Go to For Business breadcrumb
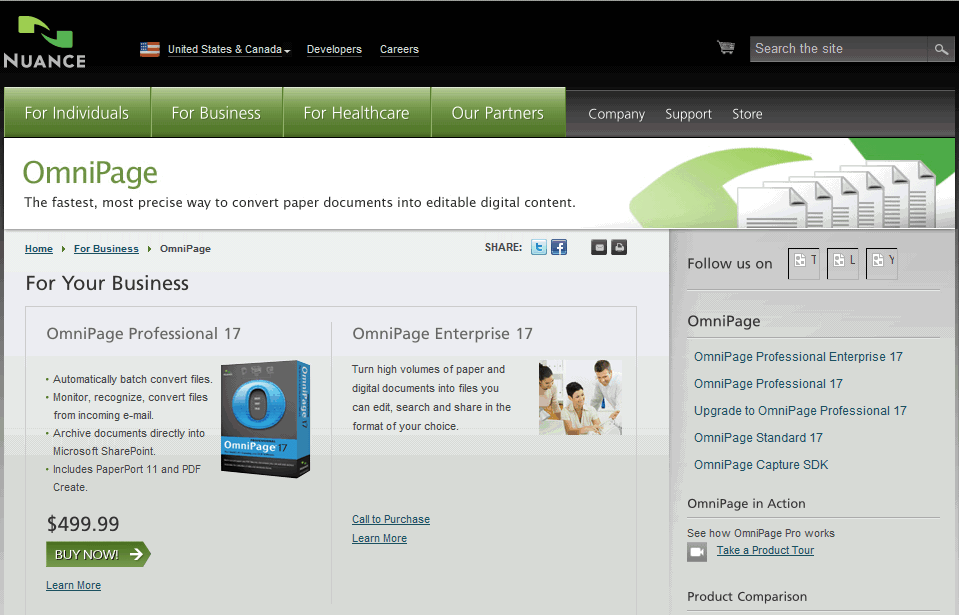Image resolution: width=959 pixels, height=615 pixels. pos(106,249)
